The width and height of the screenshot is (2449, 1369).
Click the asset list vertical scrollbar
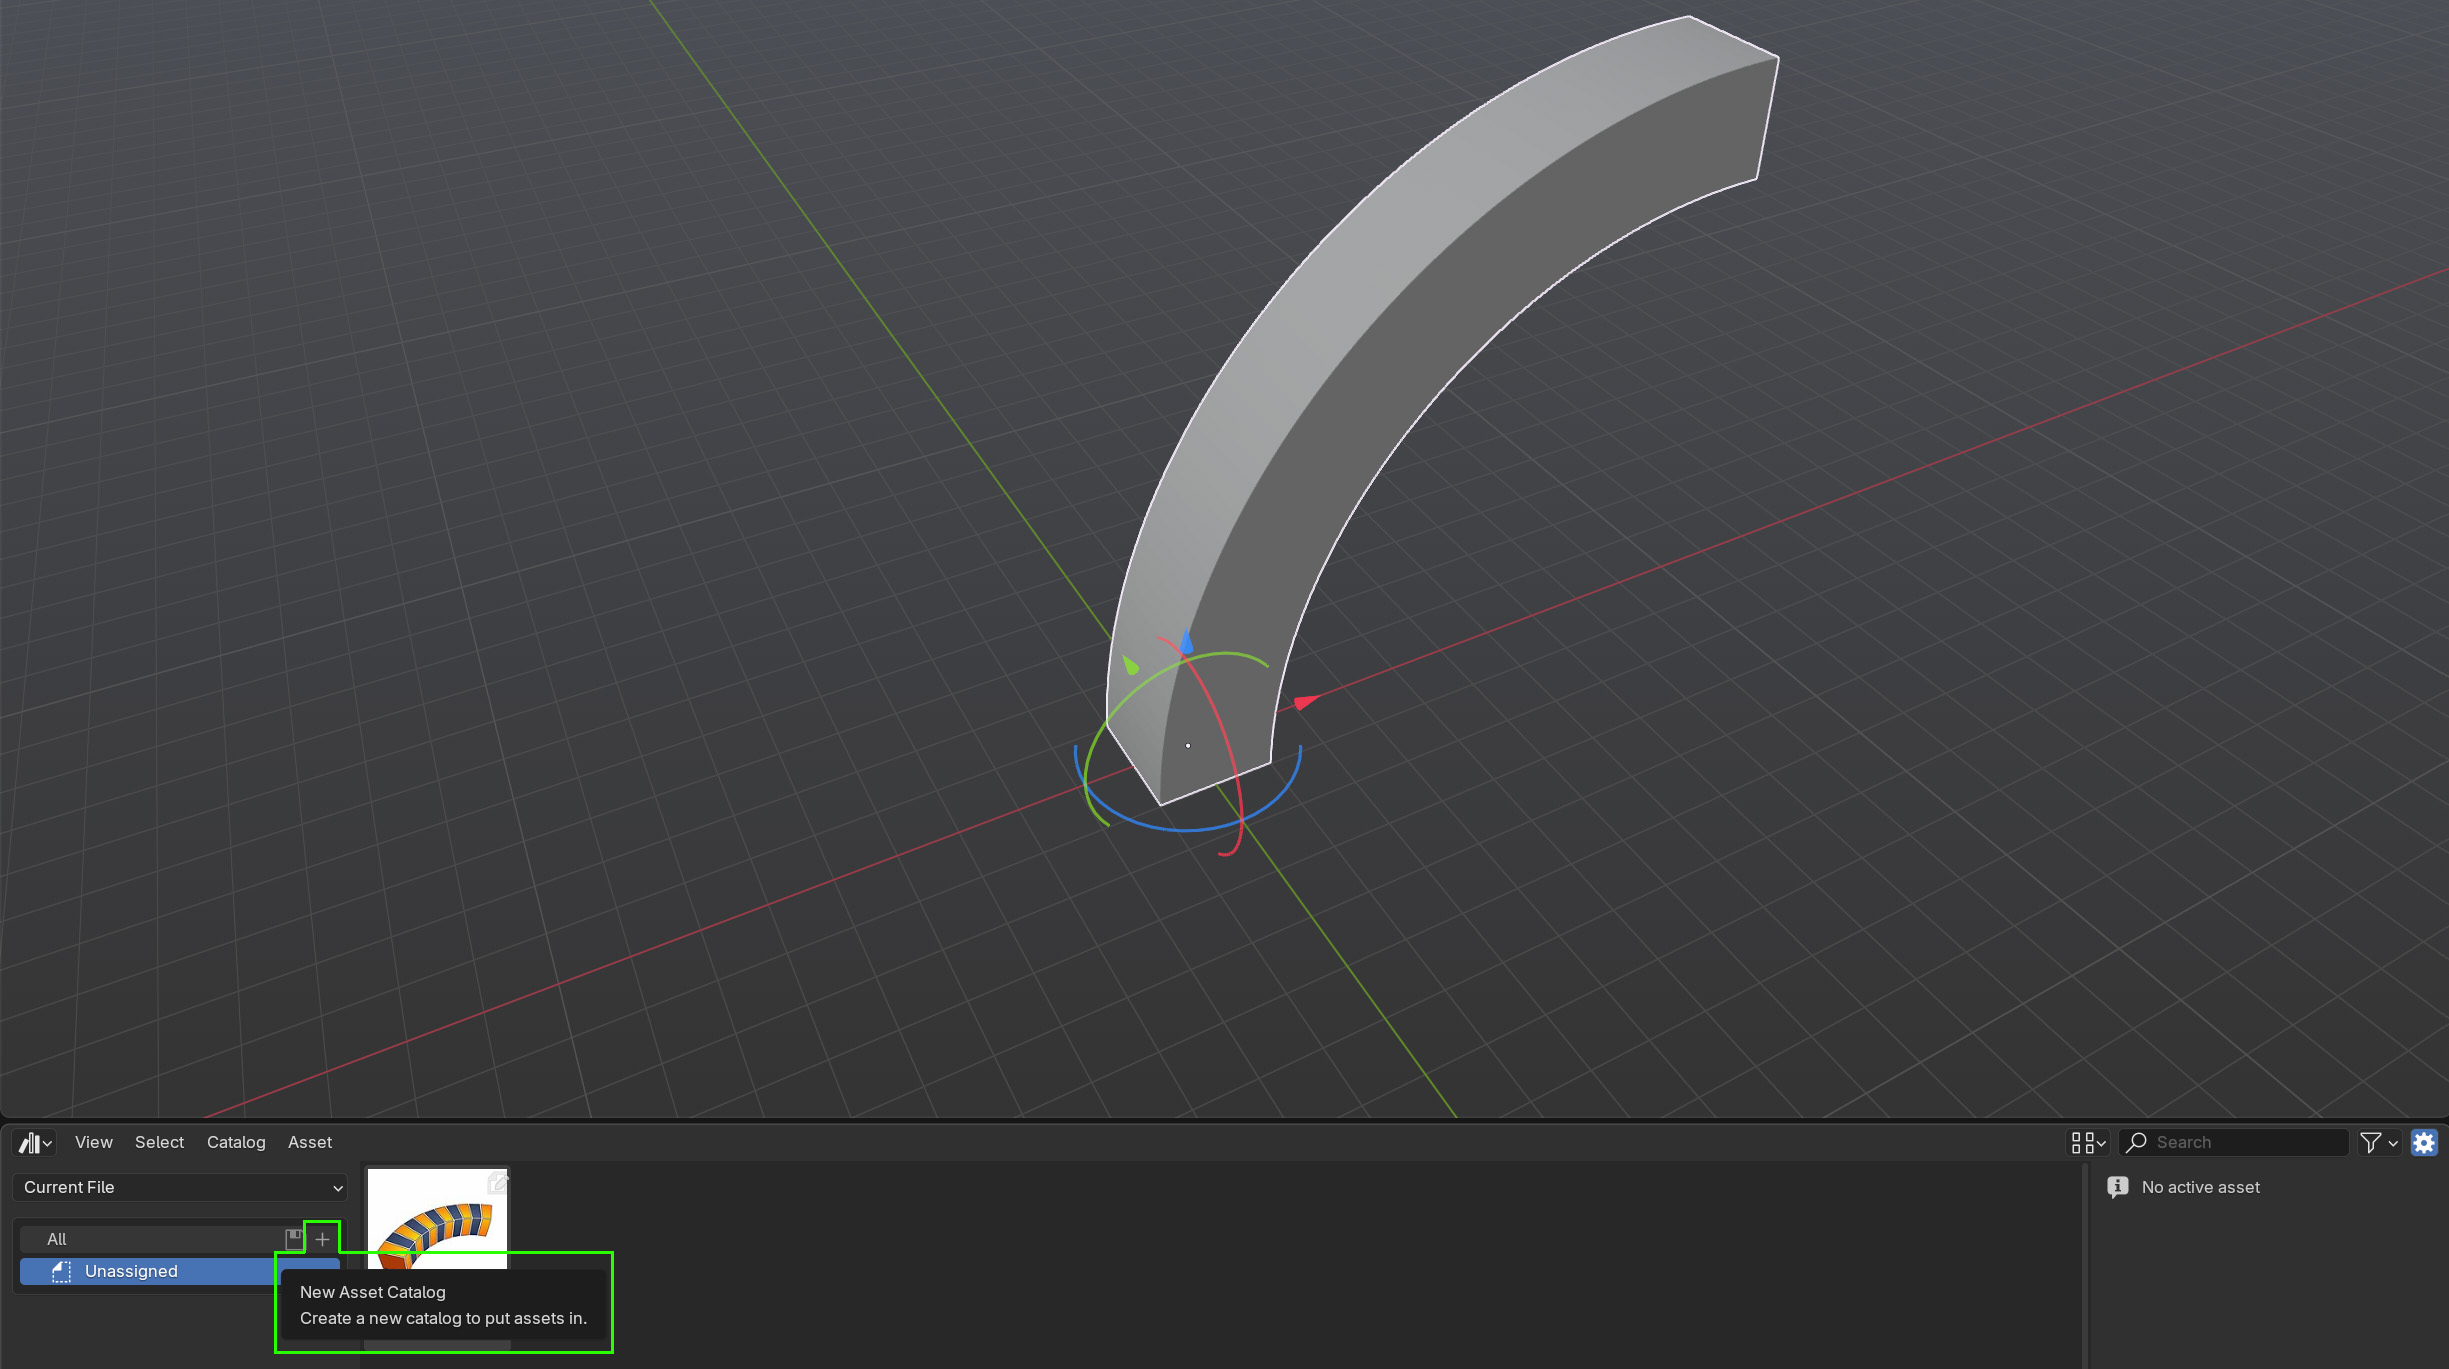(2084, 1265)
